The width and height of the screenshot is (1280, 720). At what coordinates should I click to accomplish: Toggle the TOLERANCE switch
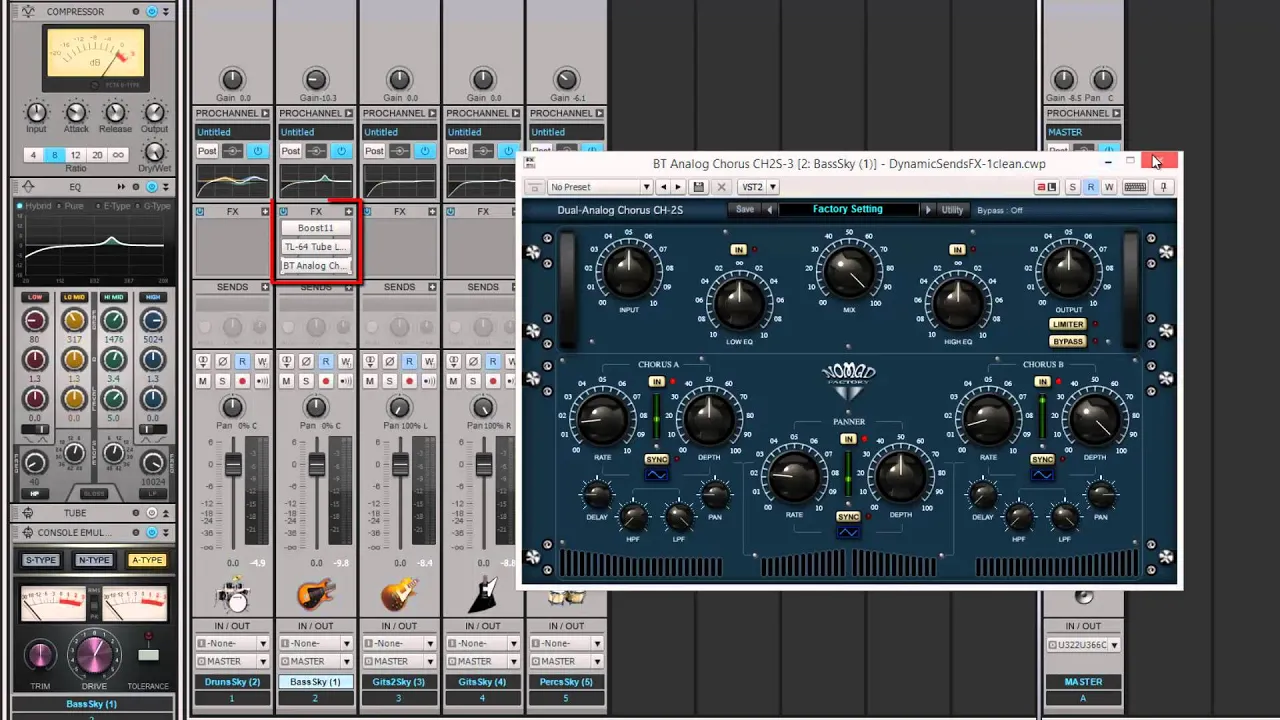(x=148, y=655)
